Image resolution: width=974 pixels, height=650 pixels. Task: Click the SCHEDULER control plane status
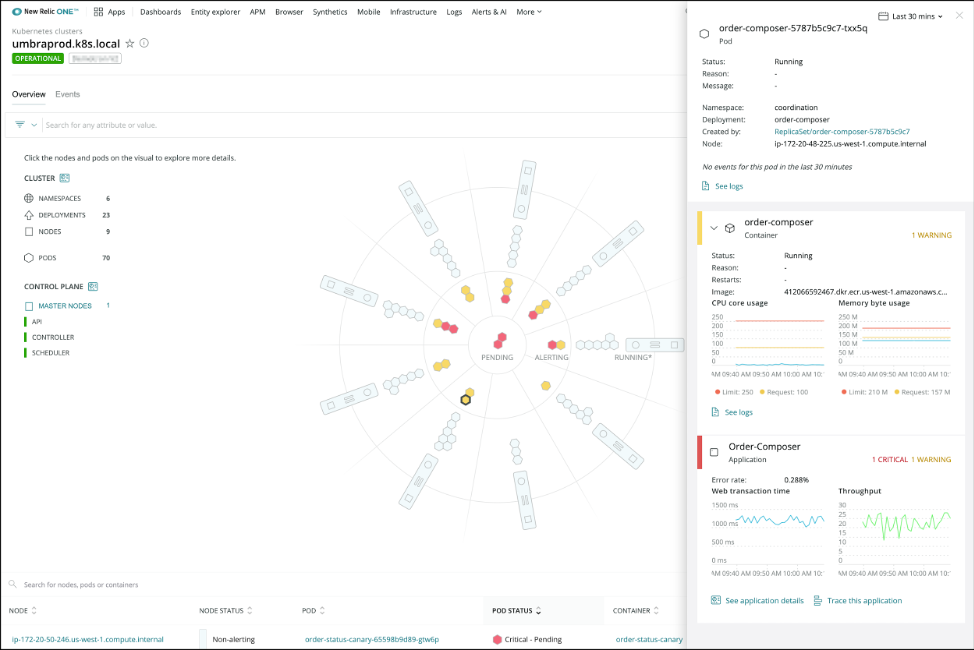51,353
